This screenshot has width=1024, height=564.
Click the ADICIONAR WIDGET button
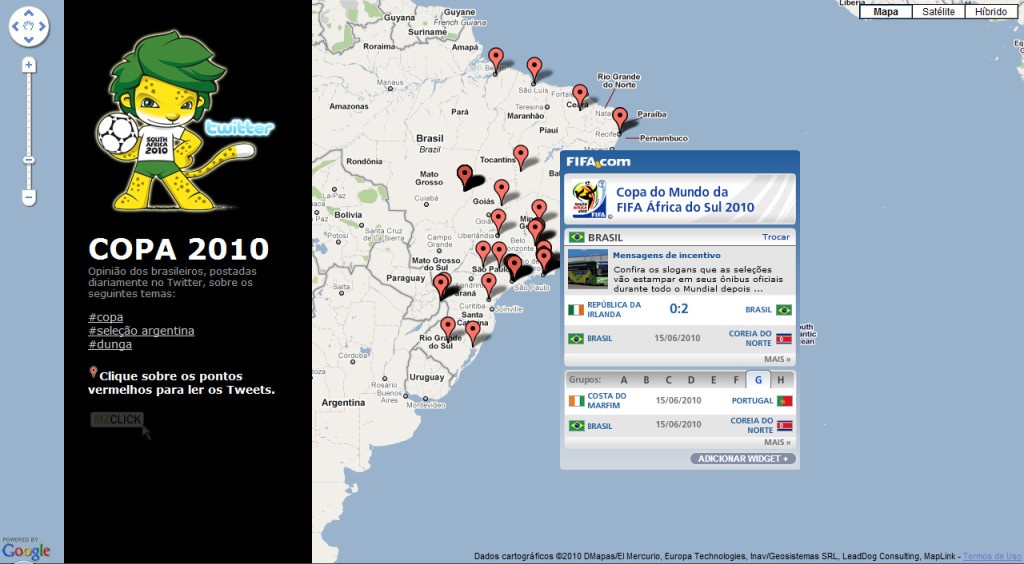pos(743,459)
